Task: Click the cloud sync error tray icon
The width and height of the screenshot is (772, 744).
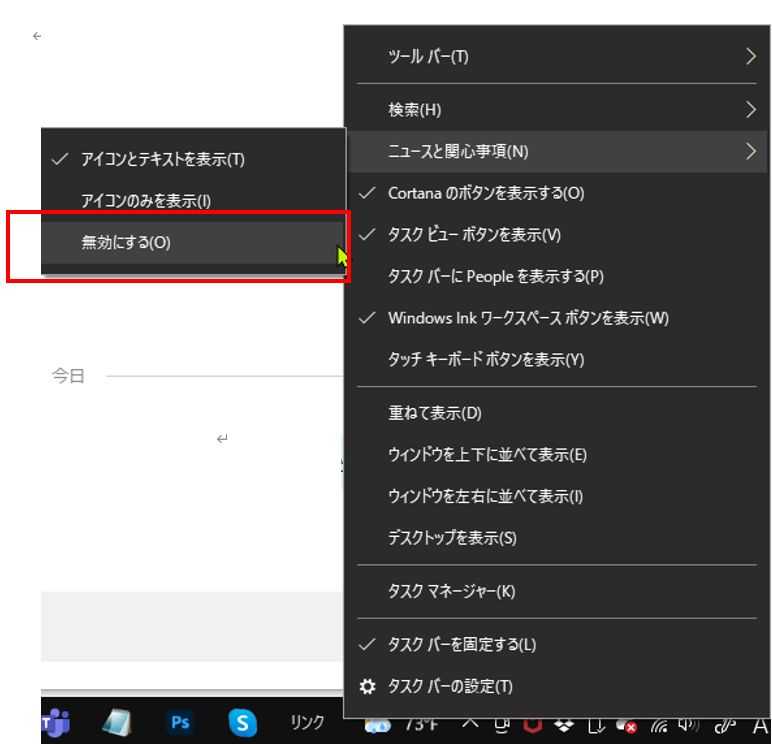Action: point(626,726)
